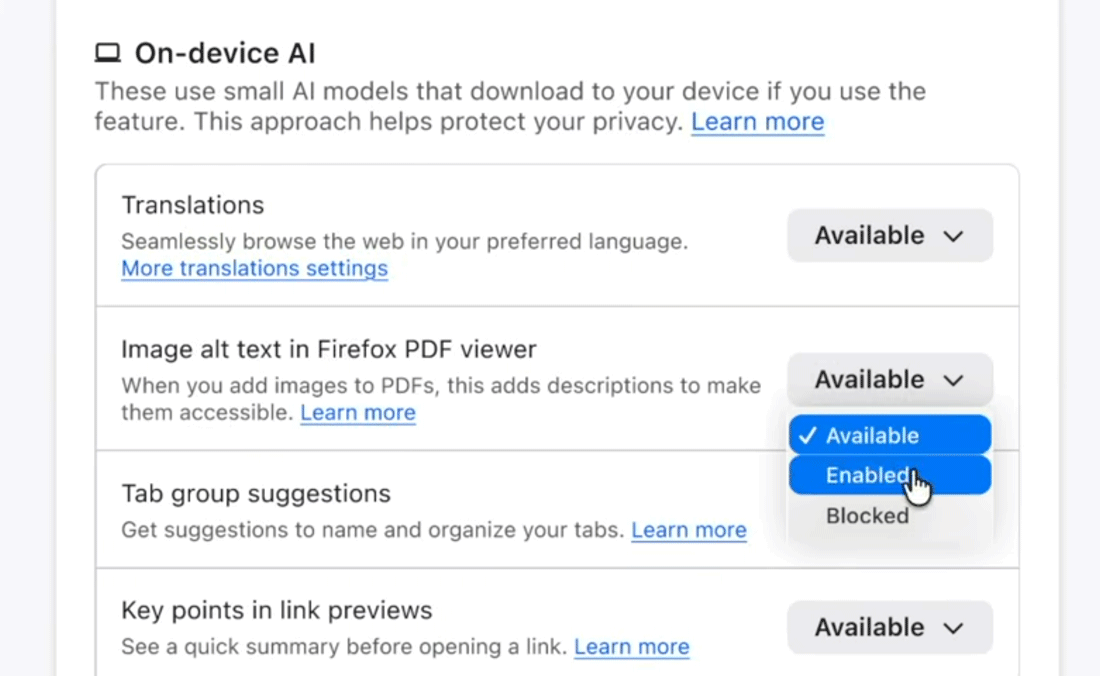Click the 'Seamlessly browse the web' description text
Screen dimensions: 1100x676
[x=404, y=242]
